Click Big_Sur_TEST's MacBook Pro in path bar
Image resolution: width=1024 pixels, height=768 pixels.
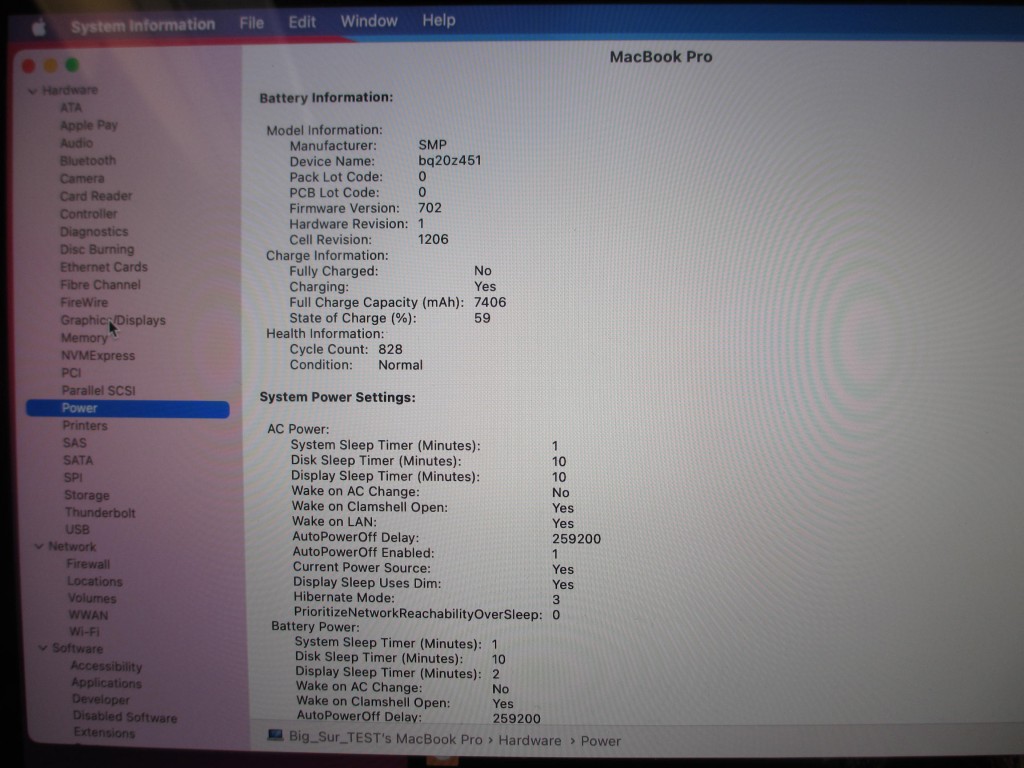(385, 739)
